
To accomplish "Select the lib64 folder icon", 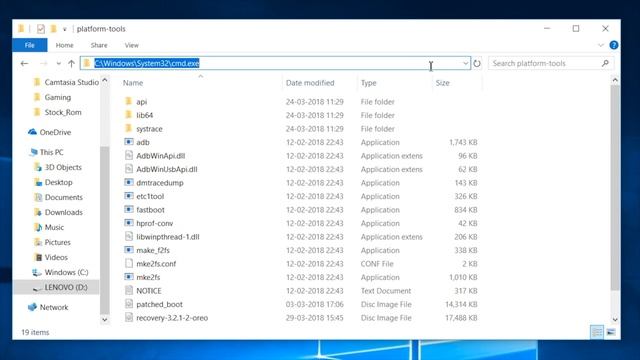I will 129,115.
